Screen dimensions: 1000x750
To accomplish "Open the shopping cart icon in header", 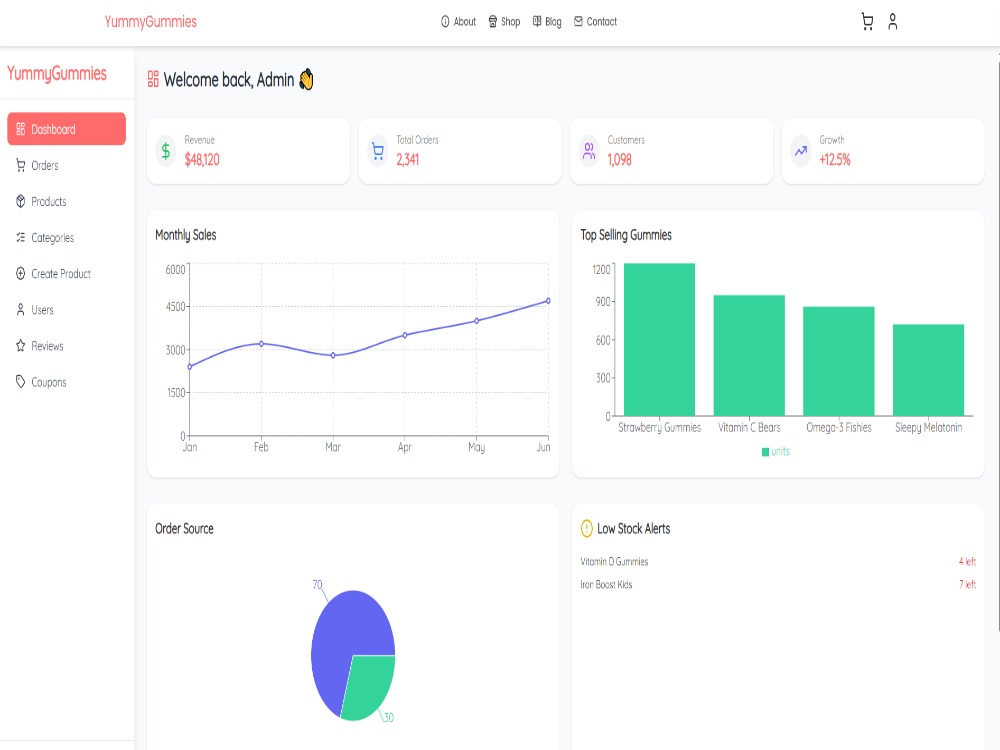I will [867, 22].
